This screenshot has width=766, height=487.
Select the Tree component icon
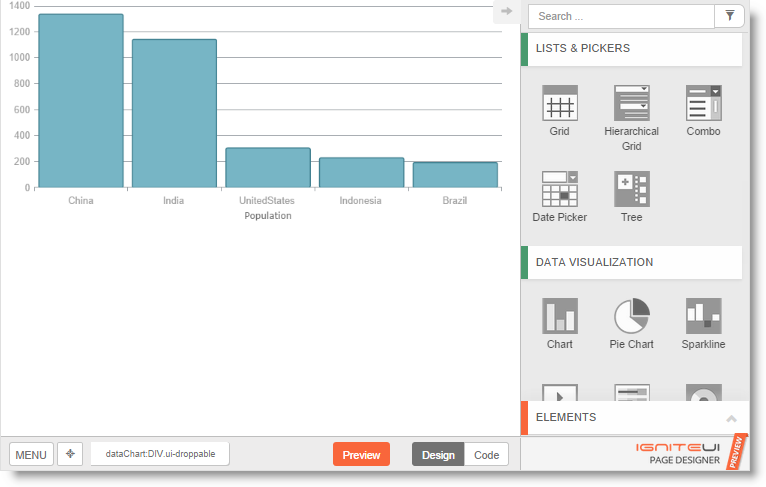coord(631,189)
